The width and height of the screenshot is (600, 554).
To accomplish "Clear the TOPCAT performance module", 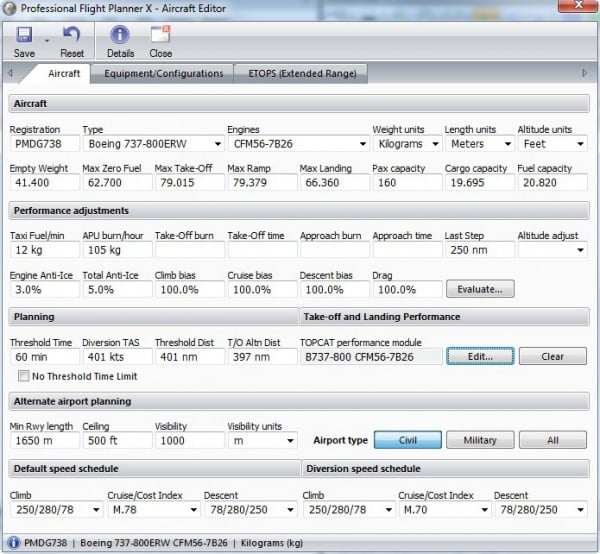I will pos(552,356).
